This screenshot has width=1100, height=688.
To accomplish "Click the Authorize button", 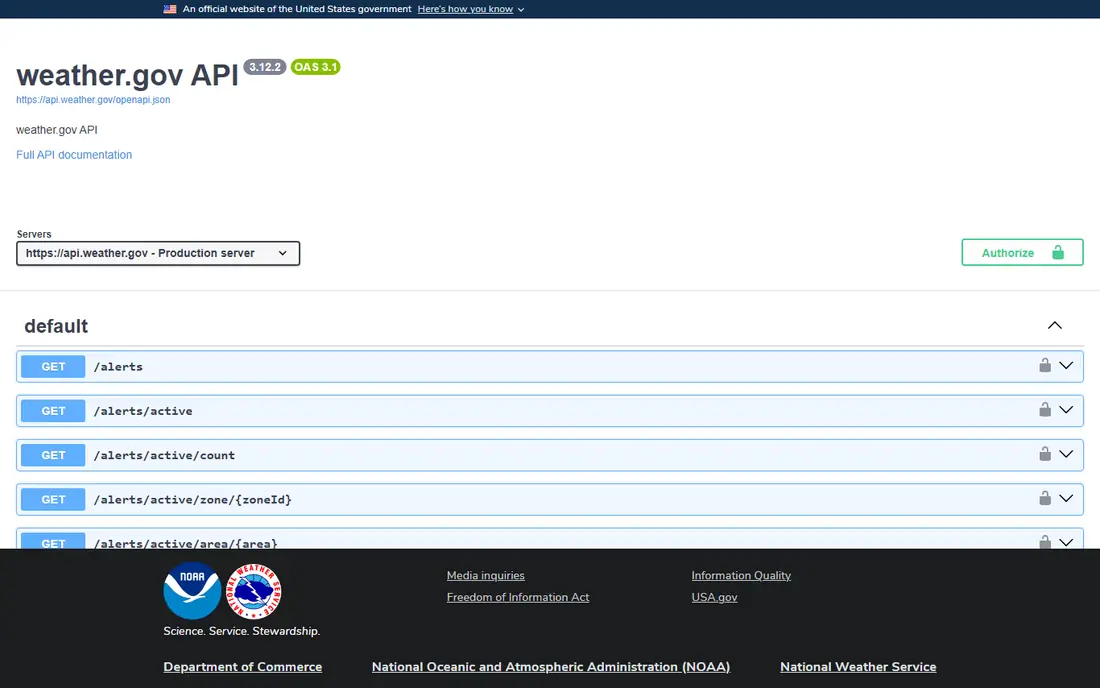I will point(1022,252).
